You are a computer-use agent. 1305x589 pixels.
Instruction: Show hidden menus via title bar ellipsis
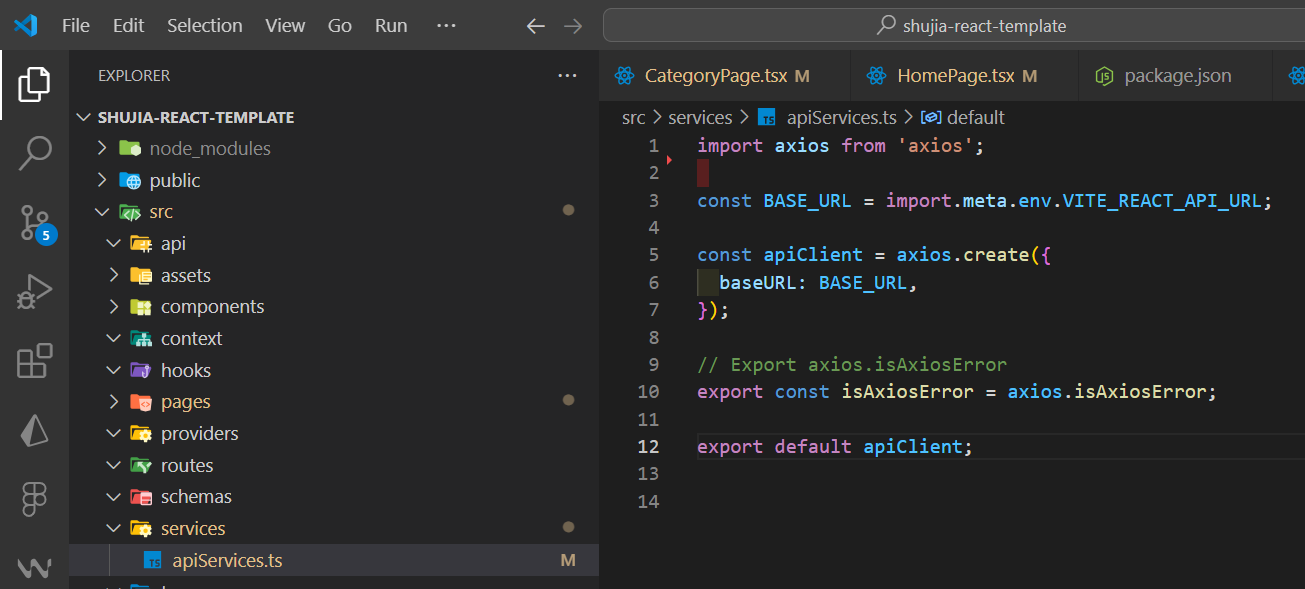tap(446, 26)
